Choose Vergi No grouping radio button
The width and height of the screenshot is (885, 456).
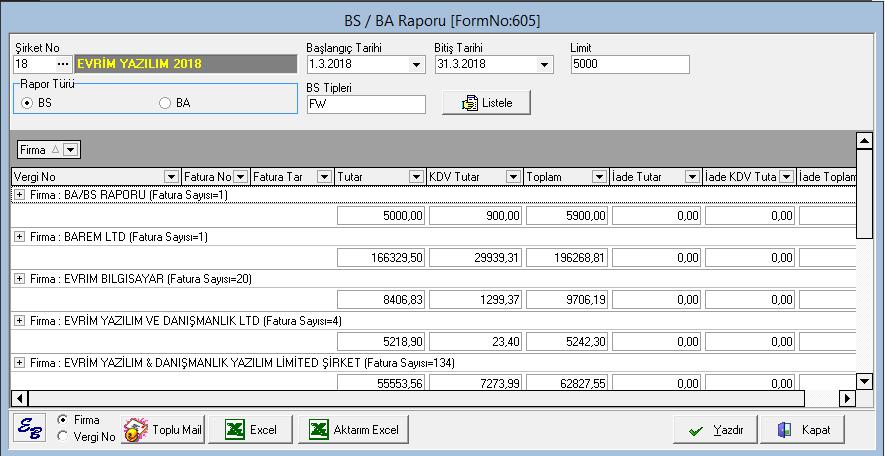63,436
